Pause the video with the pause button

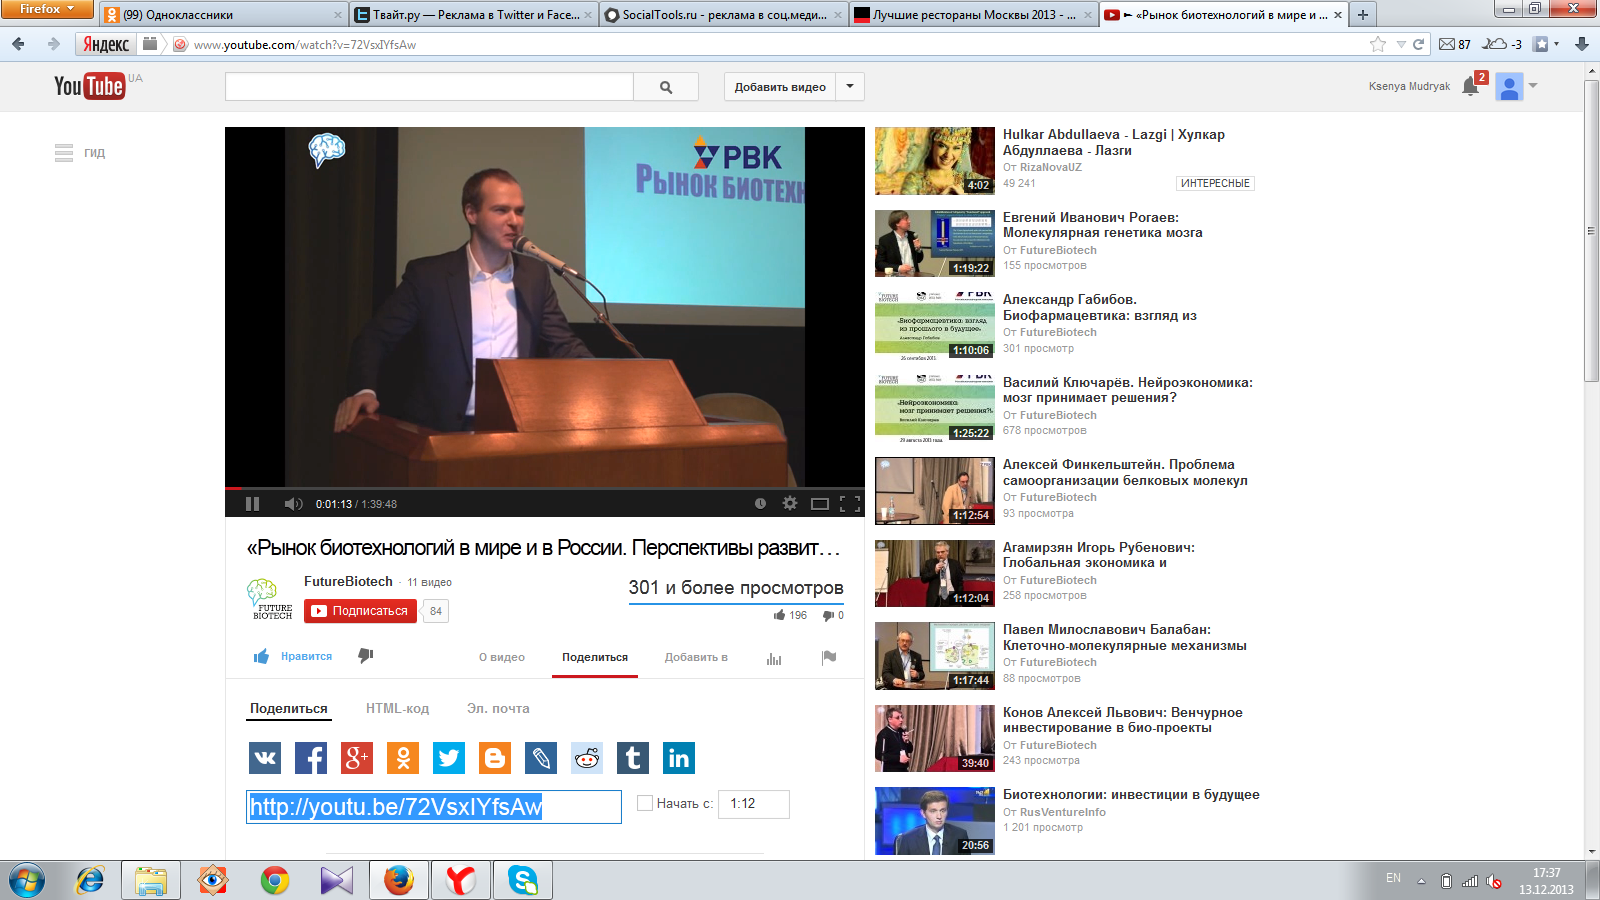pos(252,504)
